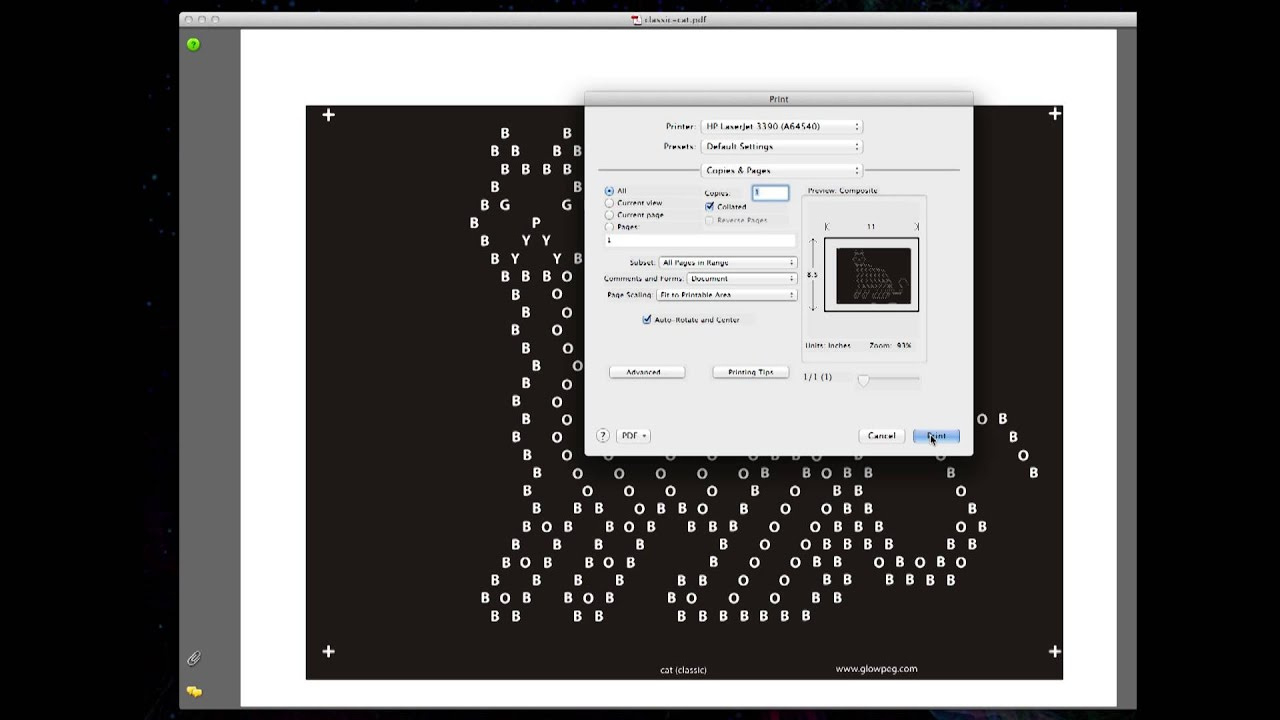Viewport: 1280px width, 720px height.
Task: Open the PDF menu in the dialog
Action: pyautogui.click(x=633, y=435)
